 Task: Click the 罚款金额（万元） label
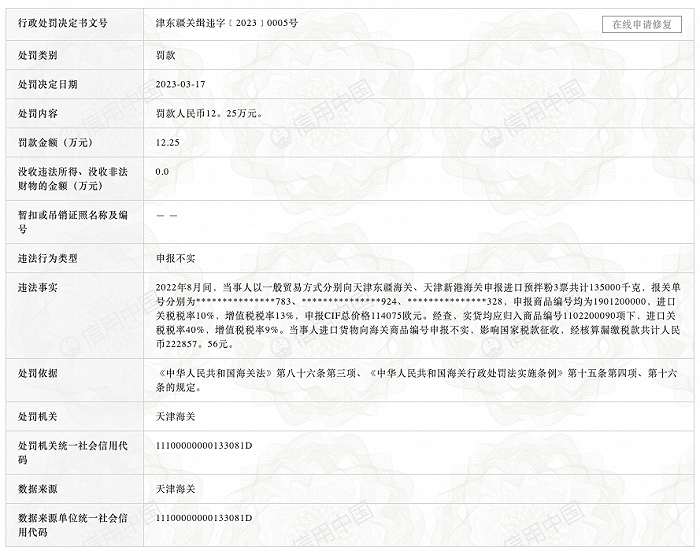coord(55,142)
